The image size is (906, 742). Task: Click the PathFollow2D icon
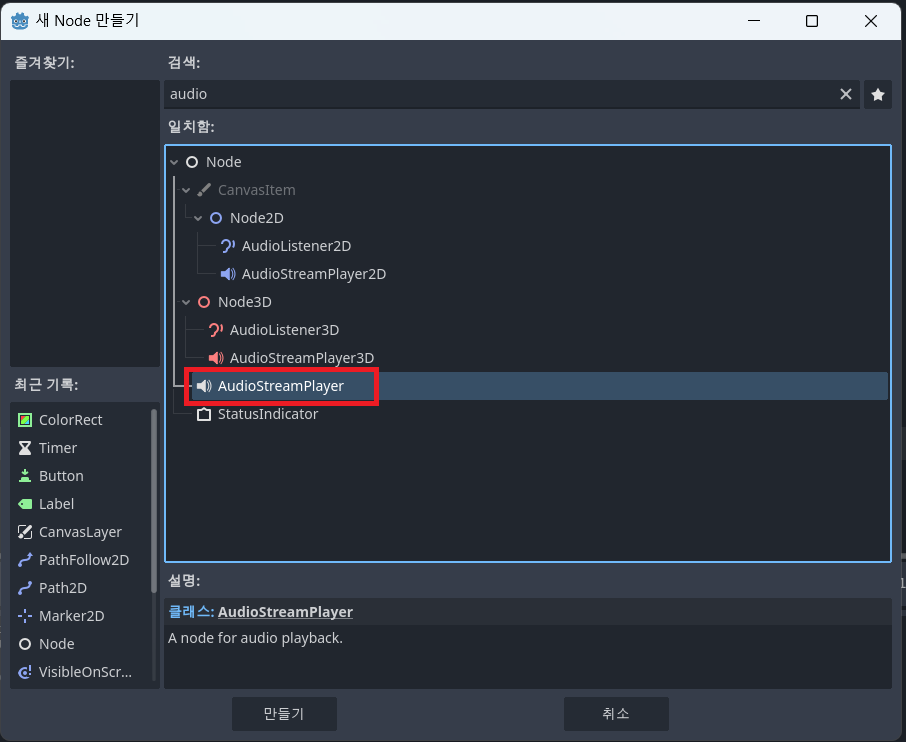click(25, 560)
